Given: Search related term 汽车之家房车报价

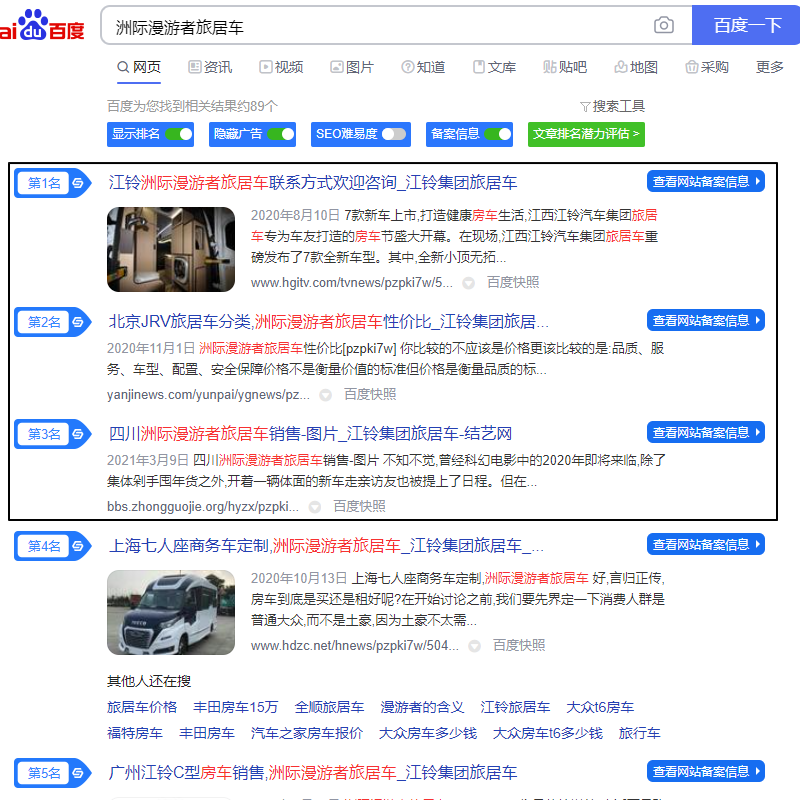Looking at the screenshot, I should click(x=307, y=733).
